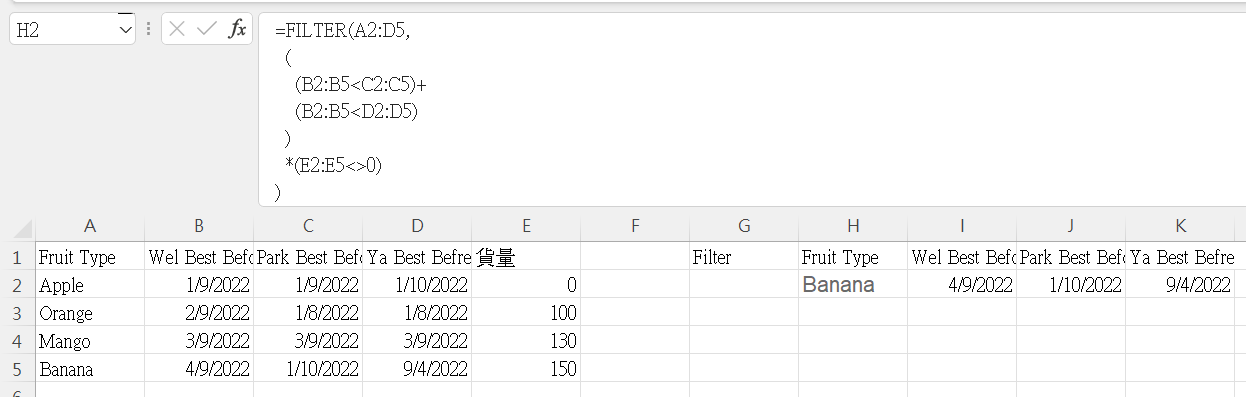The width and height of the screenshot is (1246, 397).
Task: Select column A header
Action: [x=90, y=227]
